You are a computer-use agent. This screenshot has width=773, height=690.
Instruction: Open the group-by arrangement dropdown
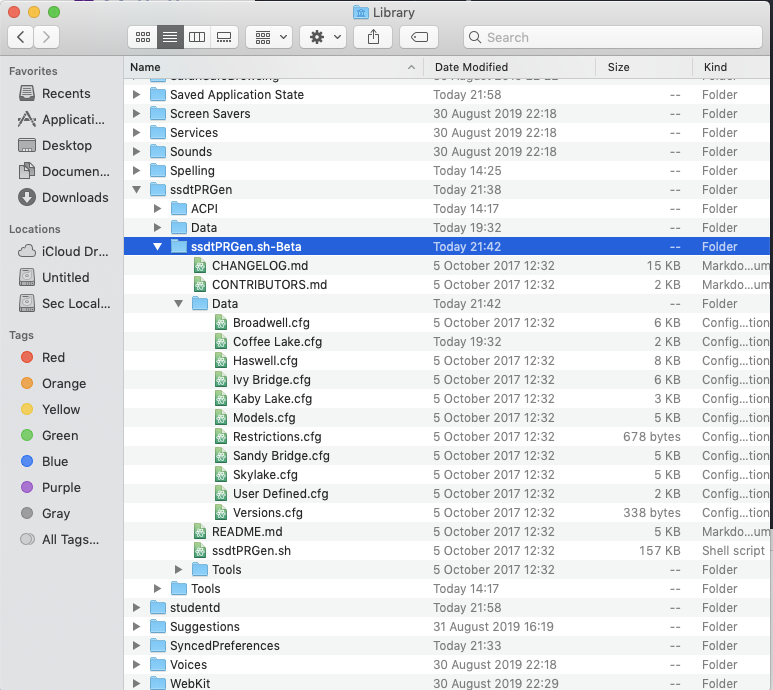[268, 37]
